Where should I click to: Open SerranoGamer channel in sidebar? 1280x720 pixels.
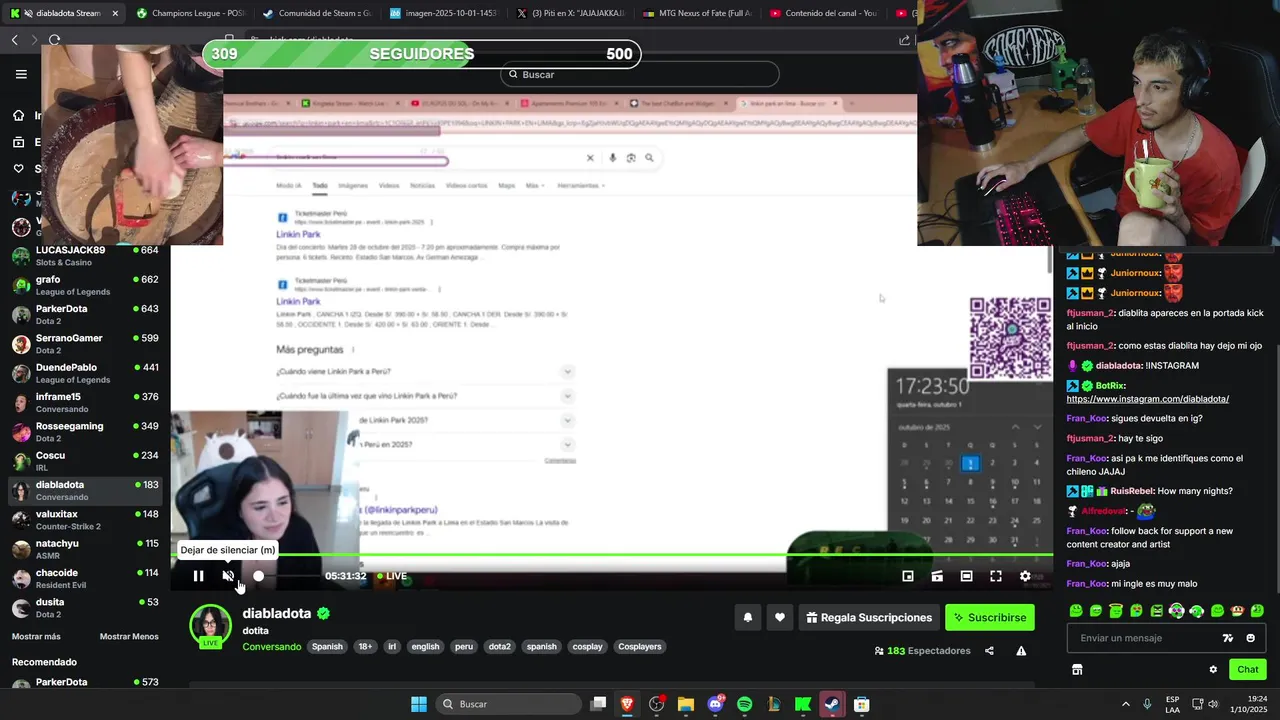(85, 344)
